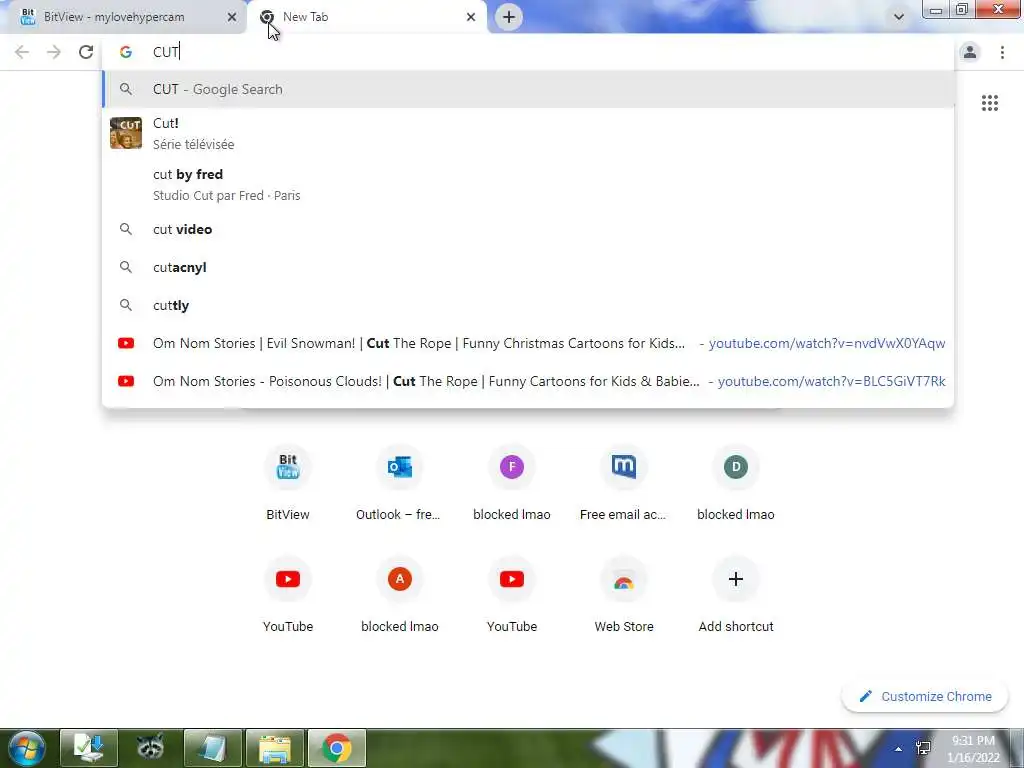Screen dimensions: 1024x768
Task: Select Cut! Série télévisée suggestion
Action: coord(528,133)
